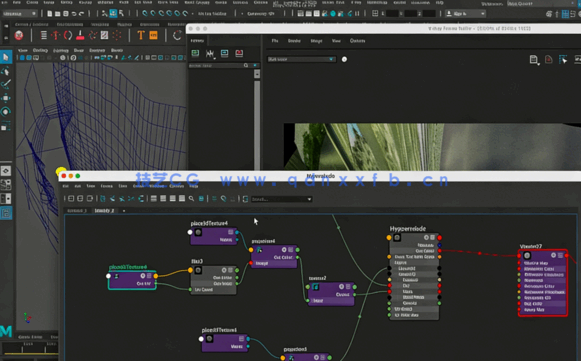Toggle Select by component type in status line

(121, 14)
